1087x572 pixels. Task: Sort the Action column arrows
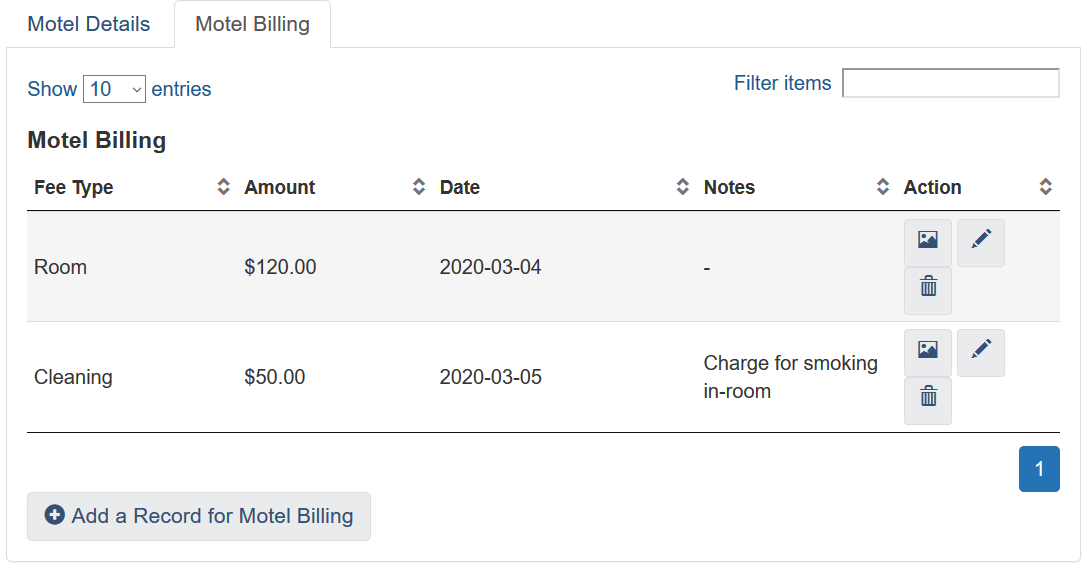(1046, 187)
